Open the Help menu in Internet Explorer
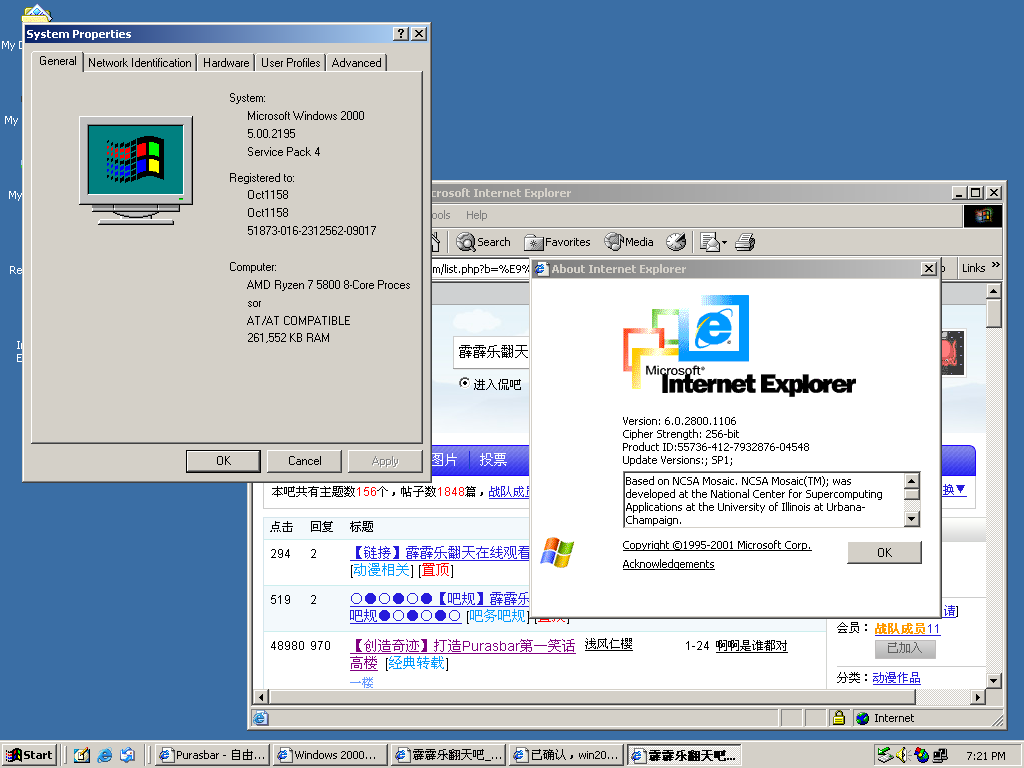This screenshot has height=768, width=1024. click(x=476, y=215)
